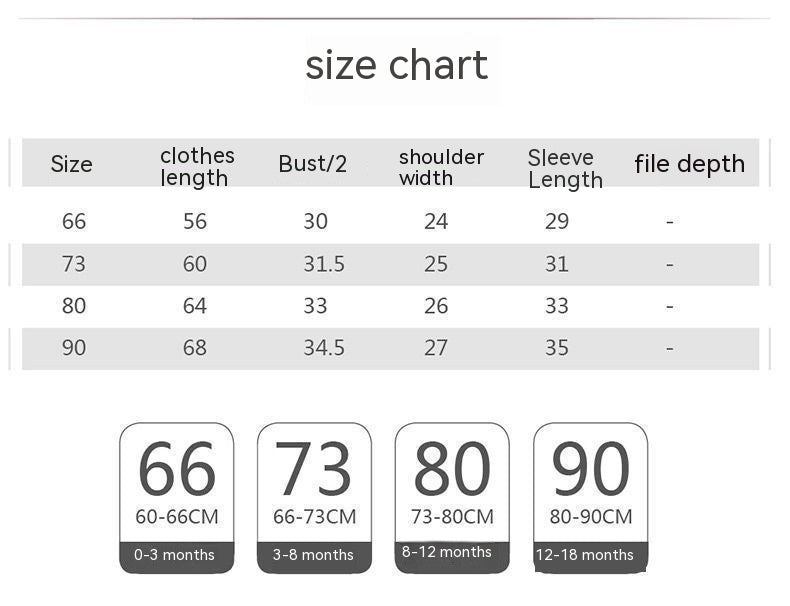Click the 8-12 months label
This screenshot has height=606, width=790.
pos(447,552)
